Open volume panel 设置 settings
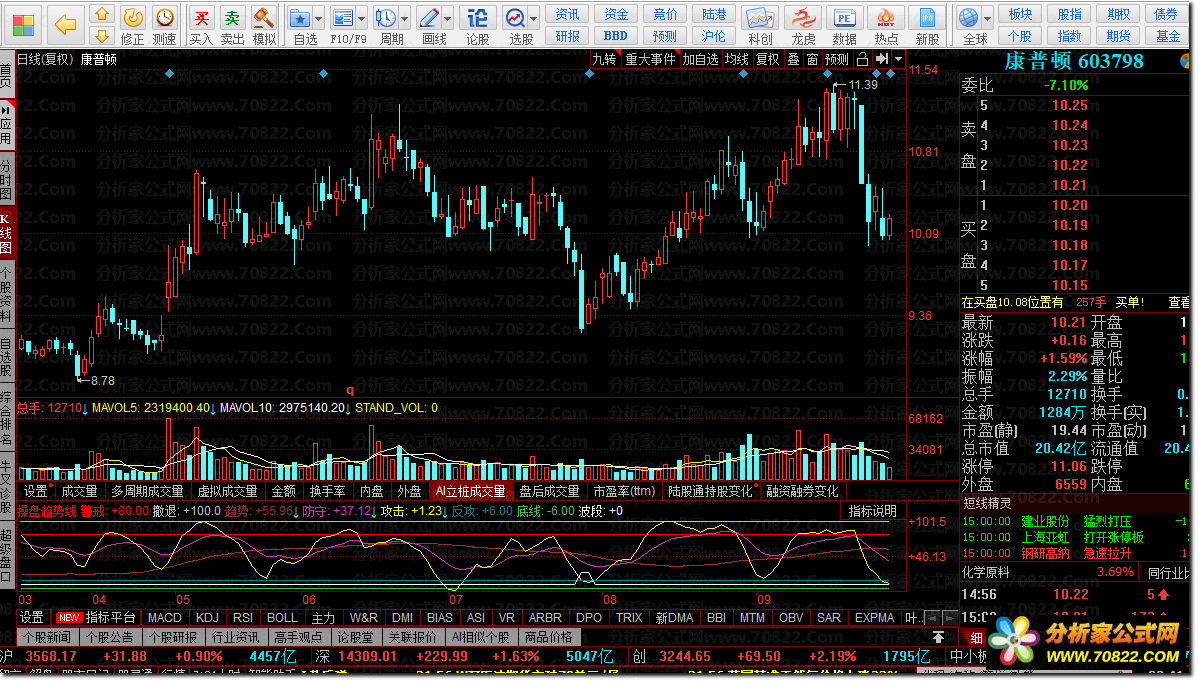 (36, 491)
